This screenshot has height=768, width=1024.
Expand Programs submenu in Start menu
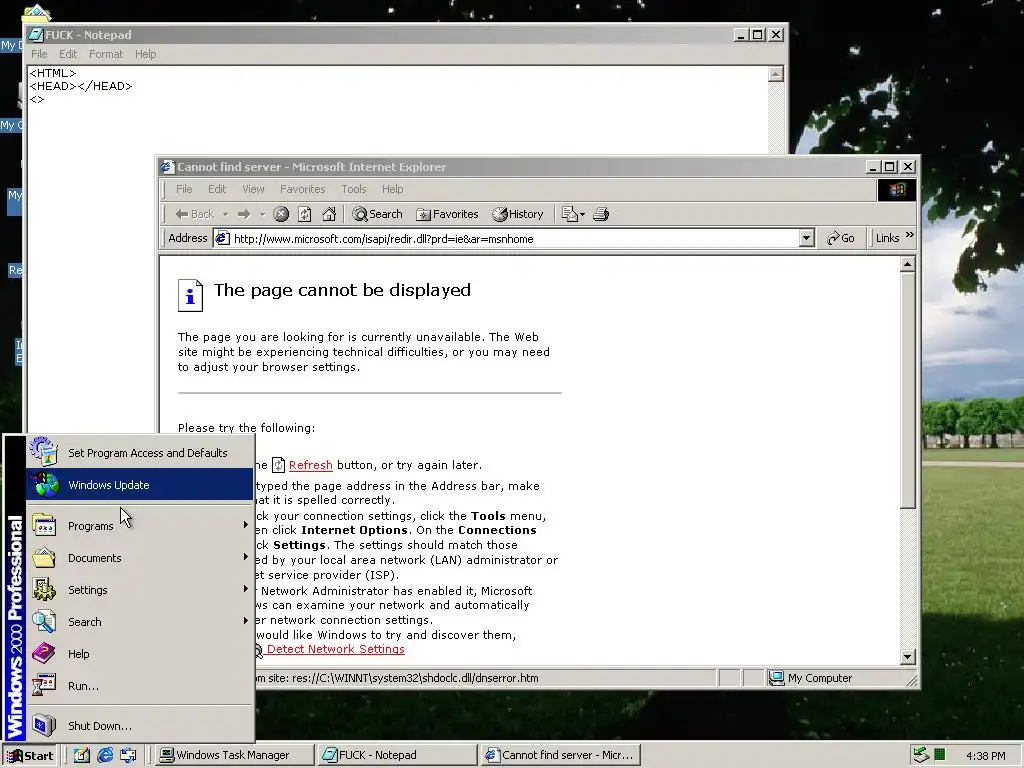tap(140, 526)
